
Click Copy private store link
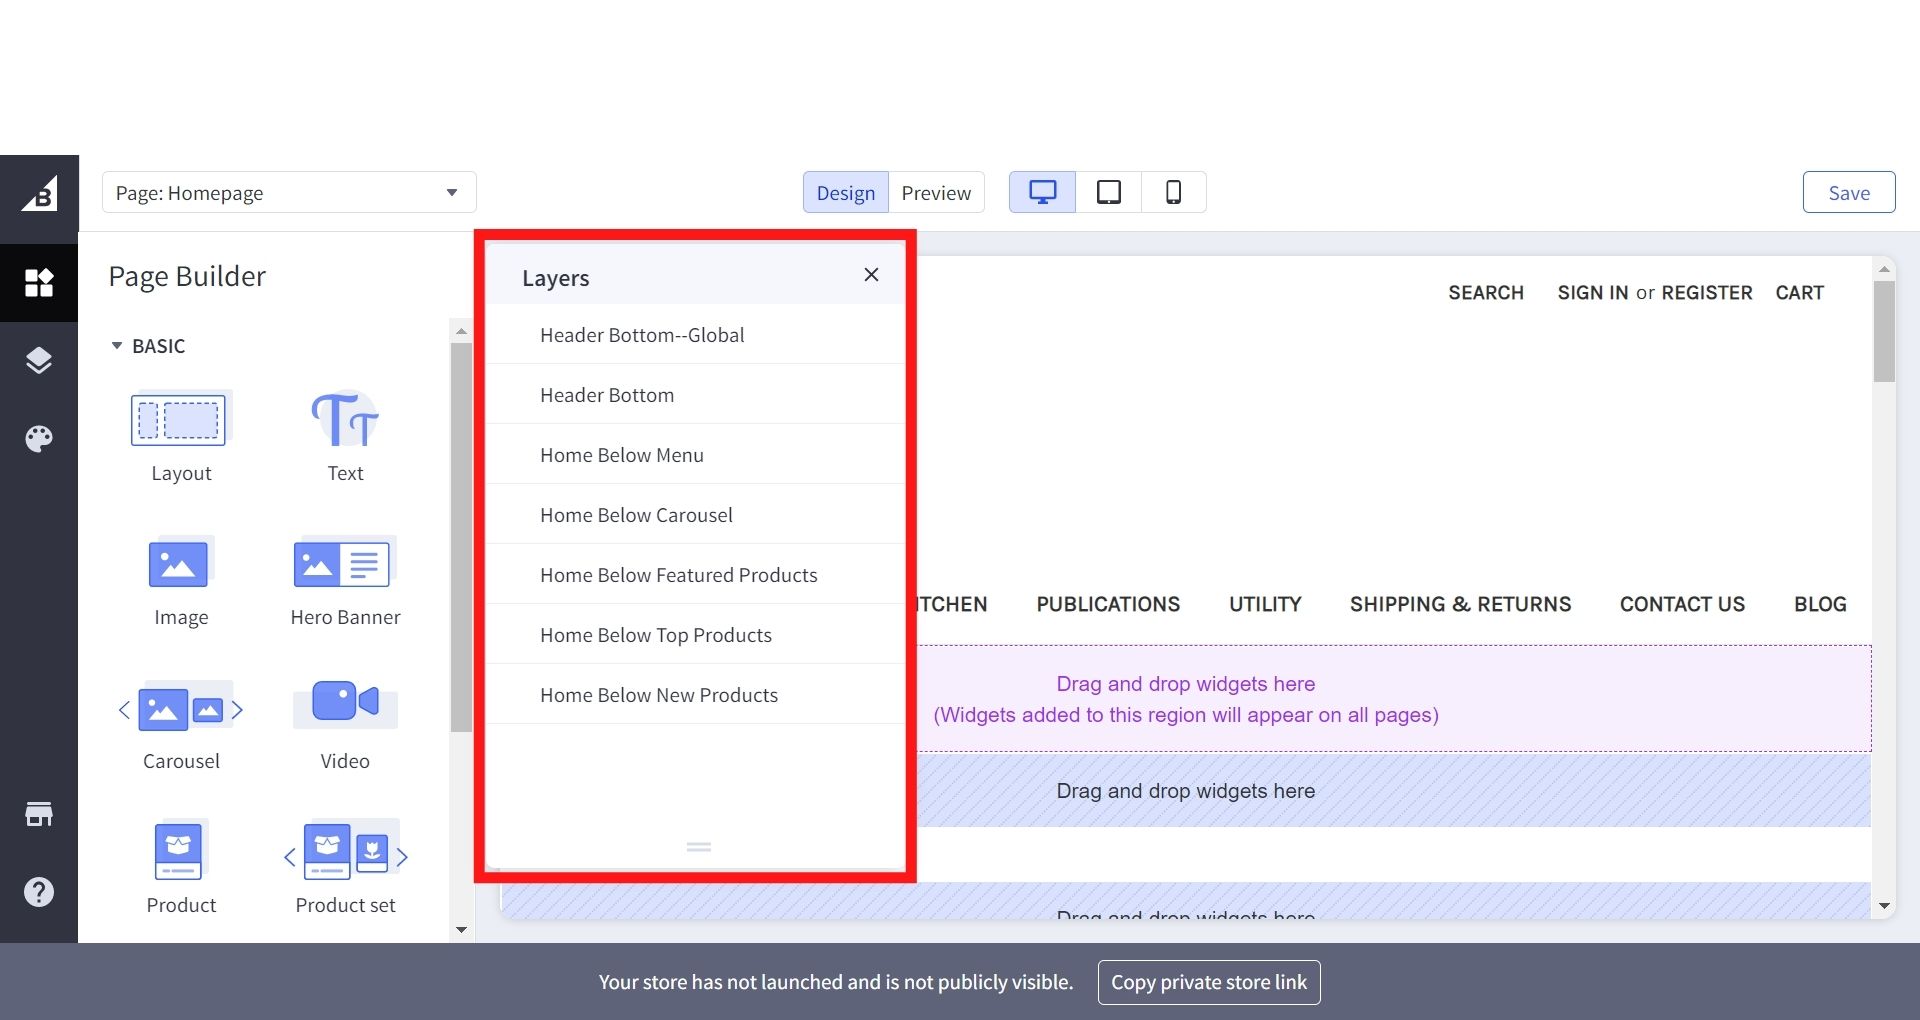pos(1208,982)
